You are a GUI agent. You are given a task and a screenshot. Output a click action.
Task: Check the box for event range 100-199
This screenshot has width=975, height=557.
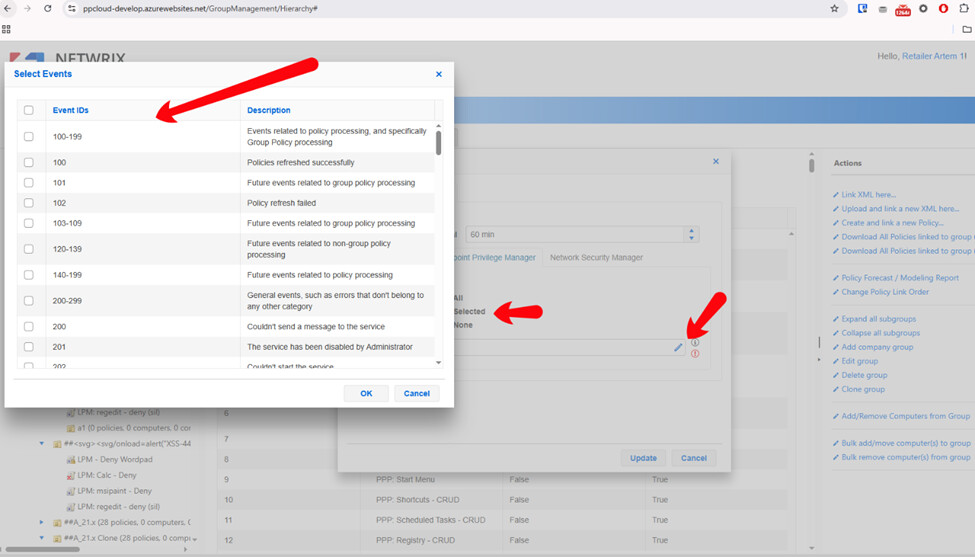point(29,136)
